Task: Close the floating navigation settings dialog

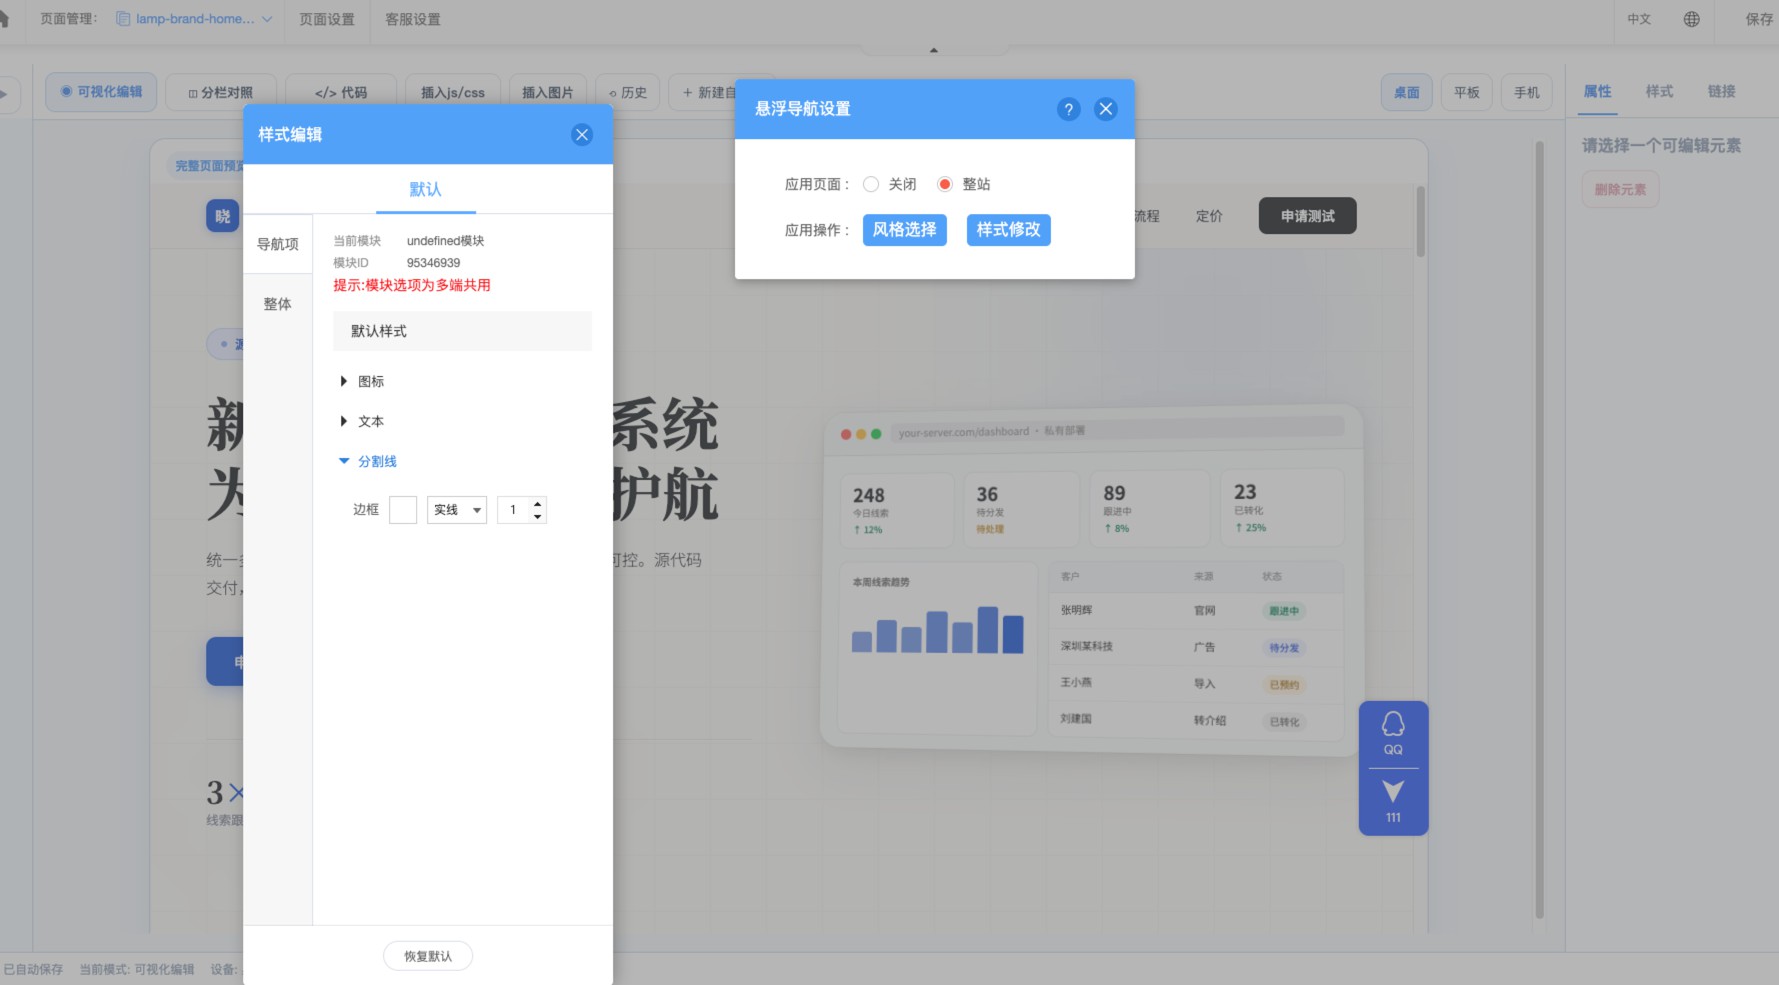Action: tap(1105, 109)
